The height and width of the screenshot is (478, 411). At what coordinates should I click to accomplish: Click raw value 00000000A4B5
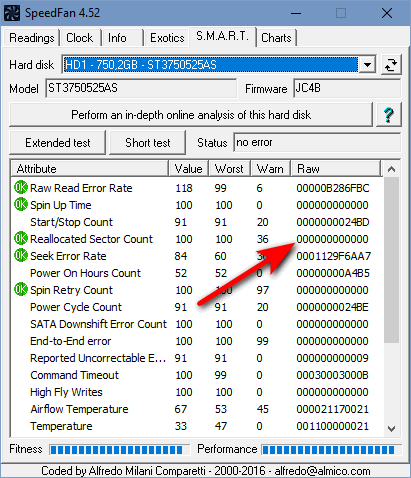tap(333, 273)
